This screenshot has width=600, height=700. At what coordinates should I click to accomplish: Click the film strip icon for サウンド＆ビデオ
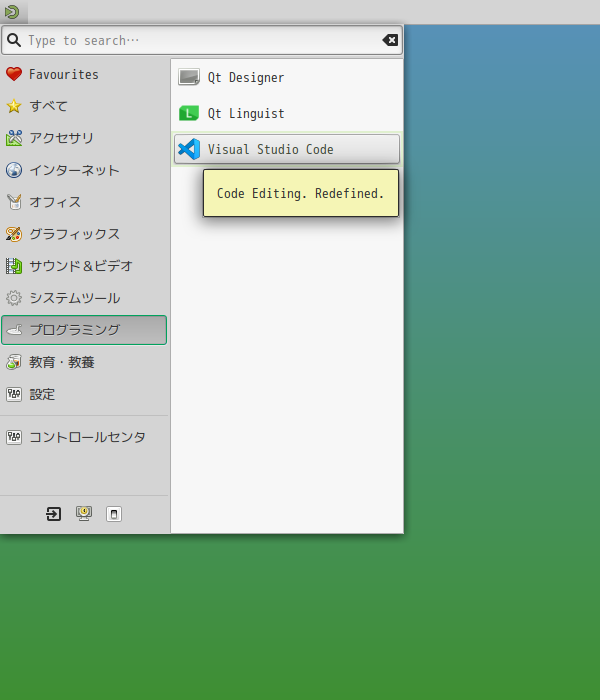[x=14, y=266]
